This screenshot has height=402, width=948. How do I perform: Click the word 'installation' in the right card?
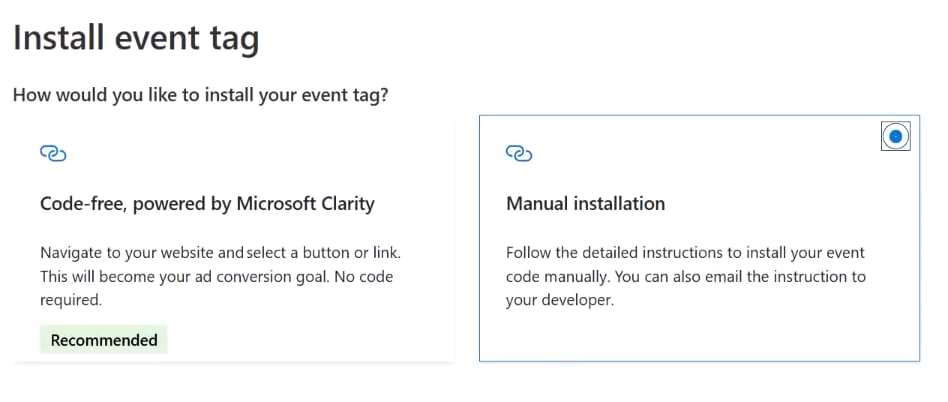point(618,204)
